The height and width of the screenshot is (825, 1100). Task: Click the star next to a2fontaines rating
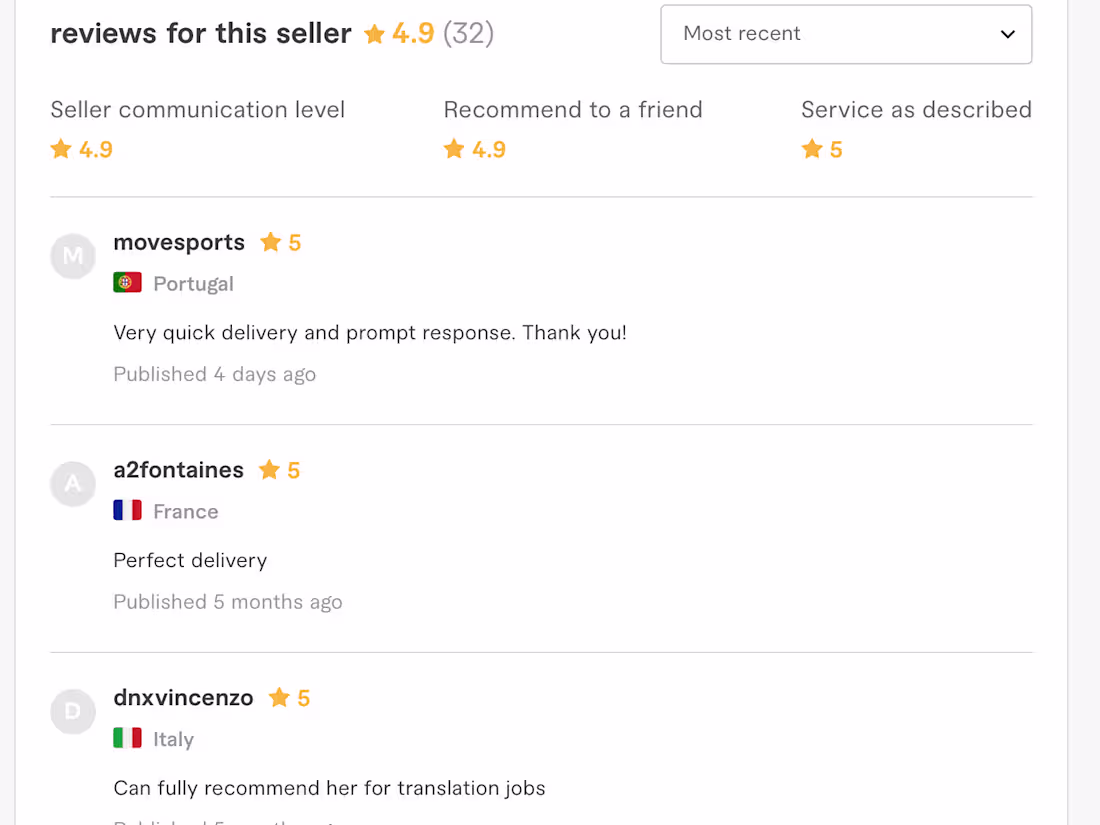[x=269, y=470]
